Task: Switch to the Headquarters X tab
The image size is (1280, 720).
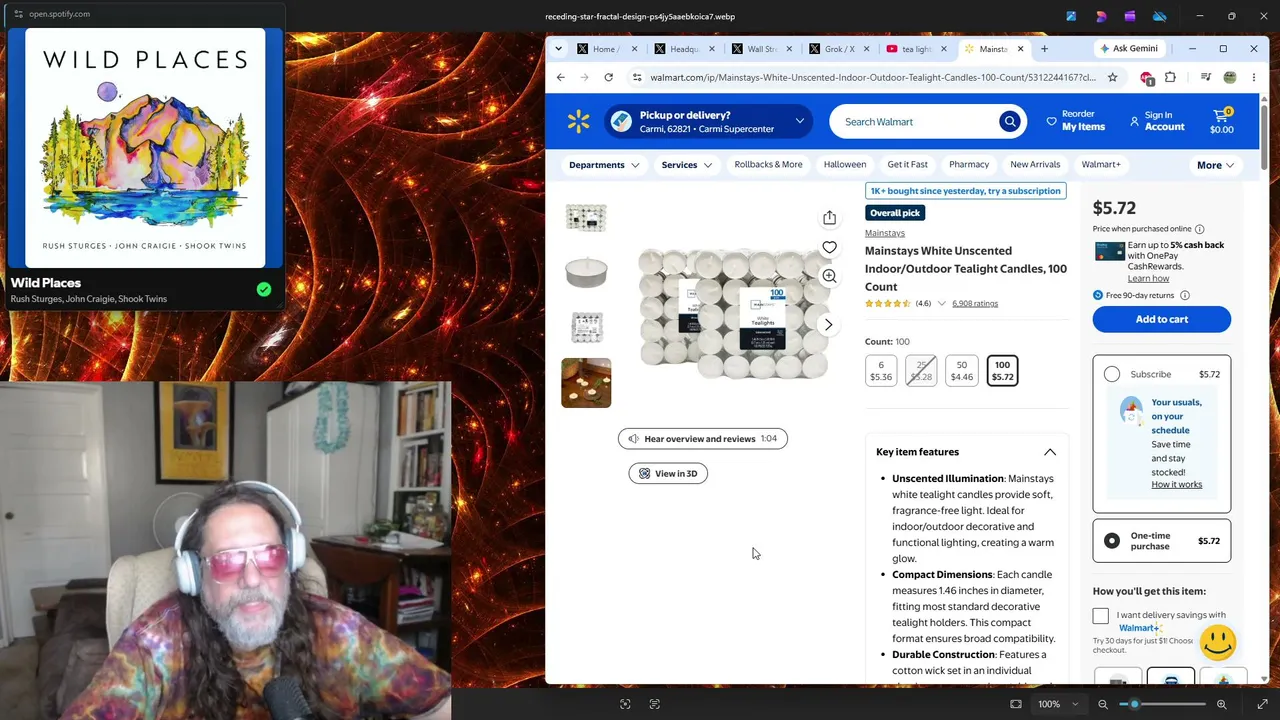Action: [x=685, y=48]
